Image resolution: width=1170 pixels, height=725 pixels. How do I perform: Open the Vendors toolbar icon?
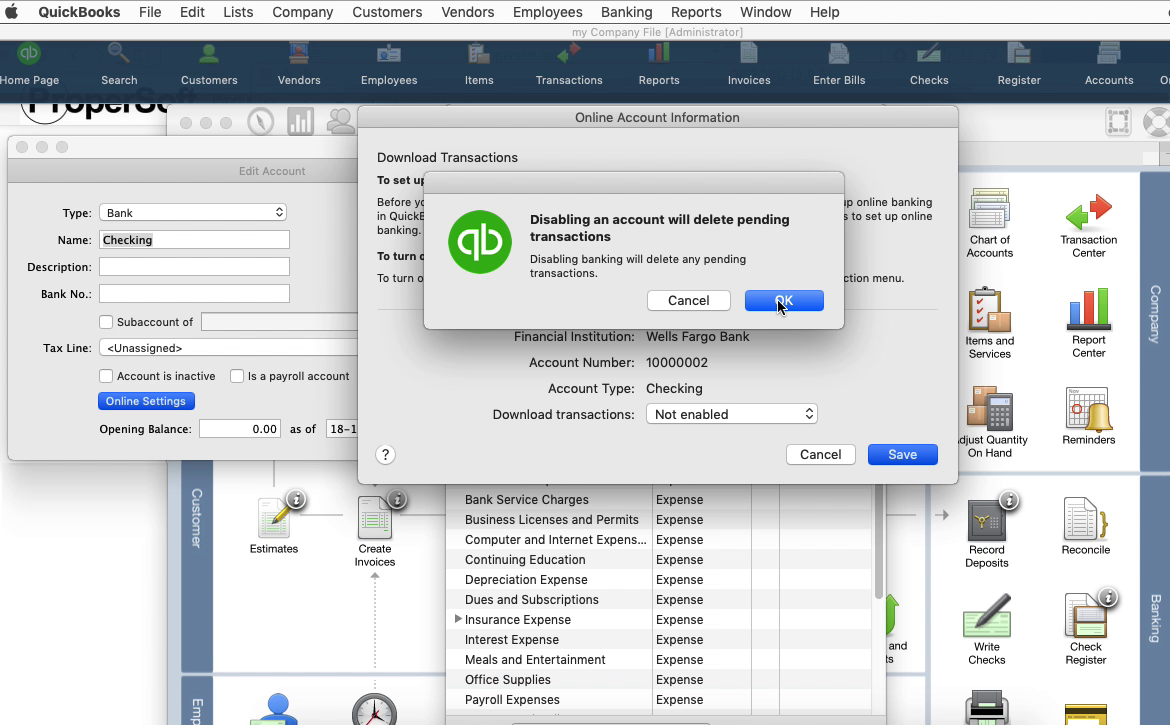point(298,65)
